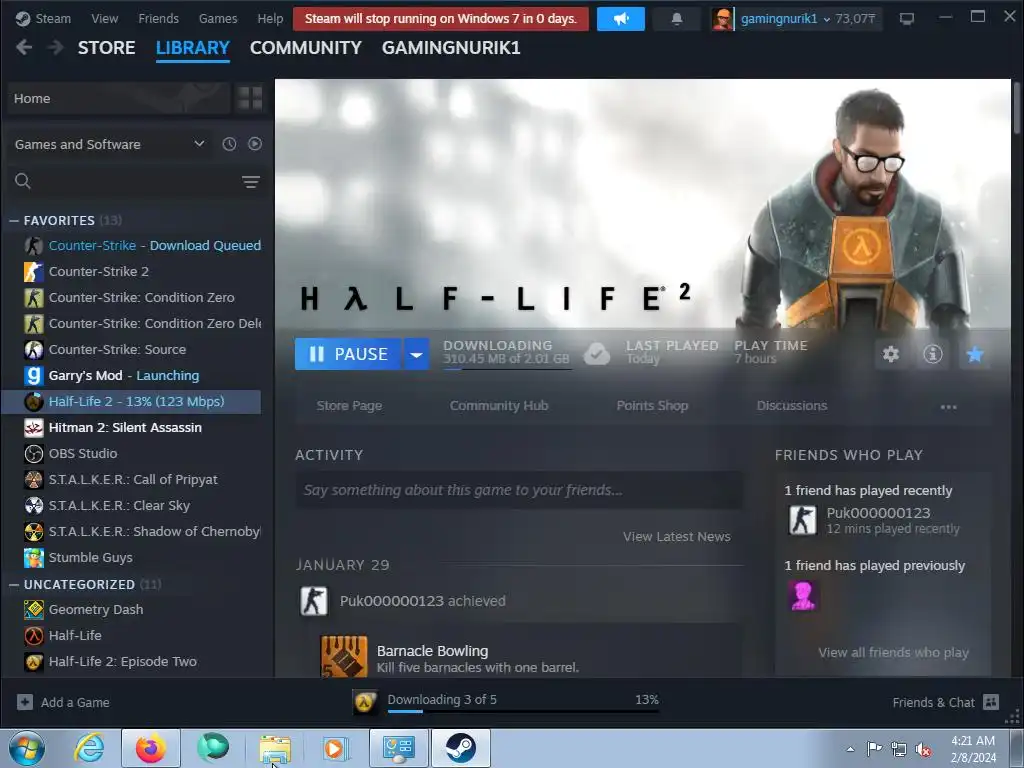The width and height of the screenshot is (1024, 768).
Task: Open the Help menu
Action: [270, 19]
